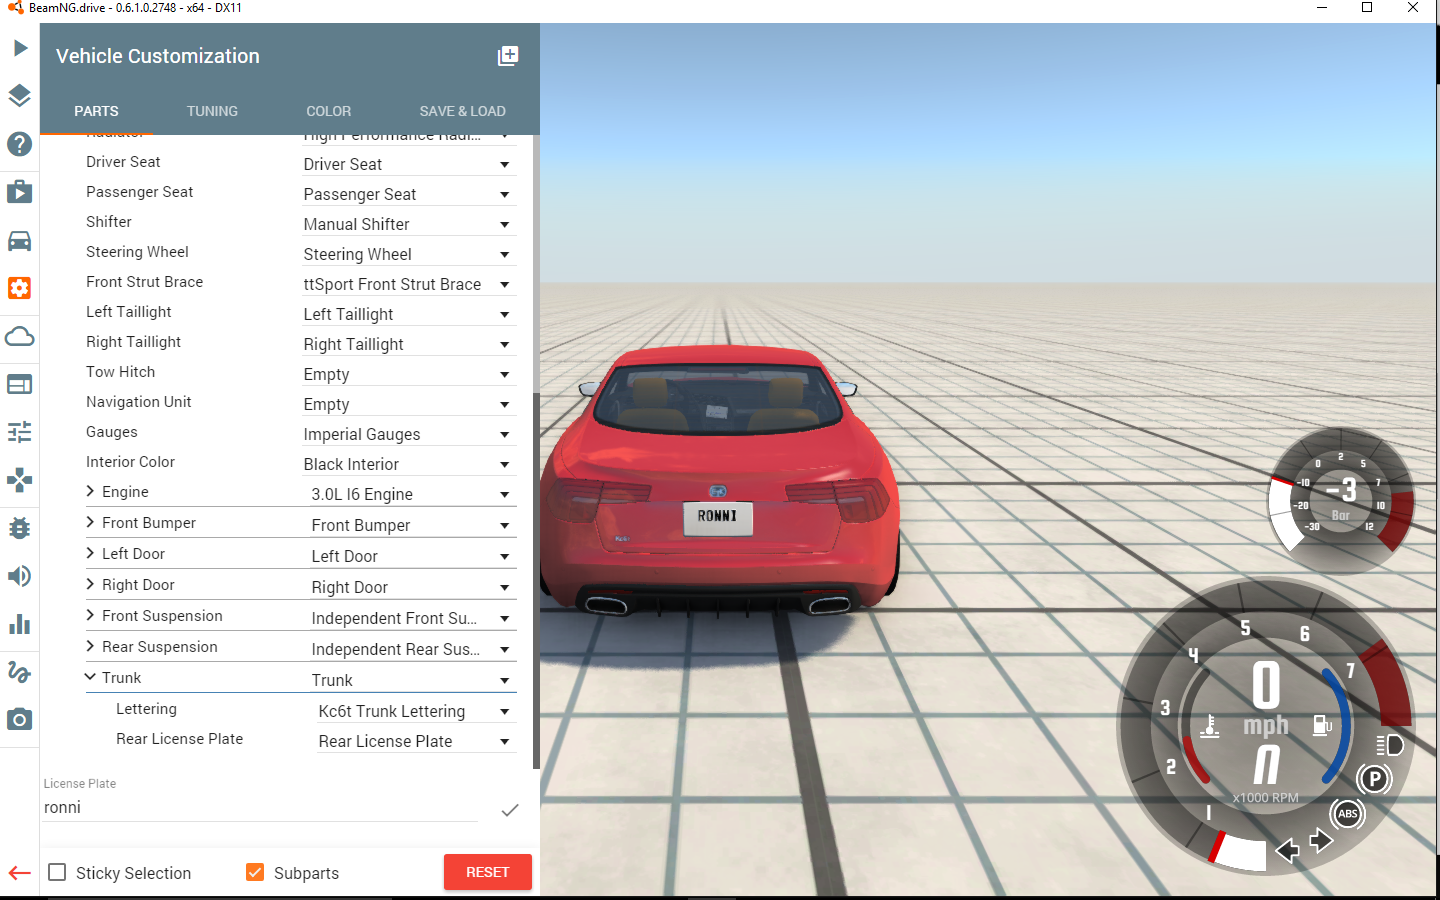Enable the Sticky Selection checkbox
Viewport: 1440px width, 900px height.
[58, 872]
